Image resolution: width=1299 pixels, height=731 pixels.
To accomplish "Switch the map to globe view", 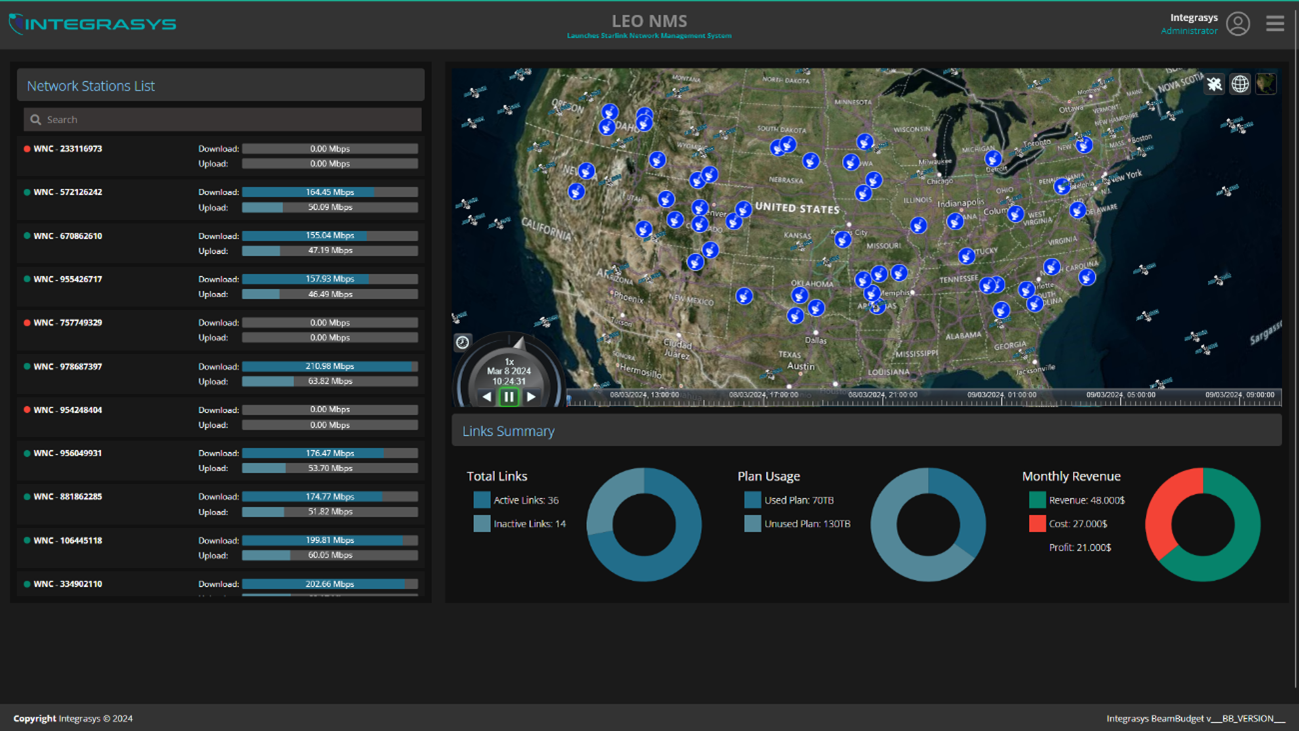I will point(1240,84).
